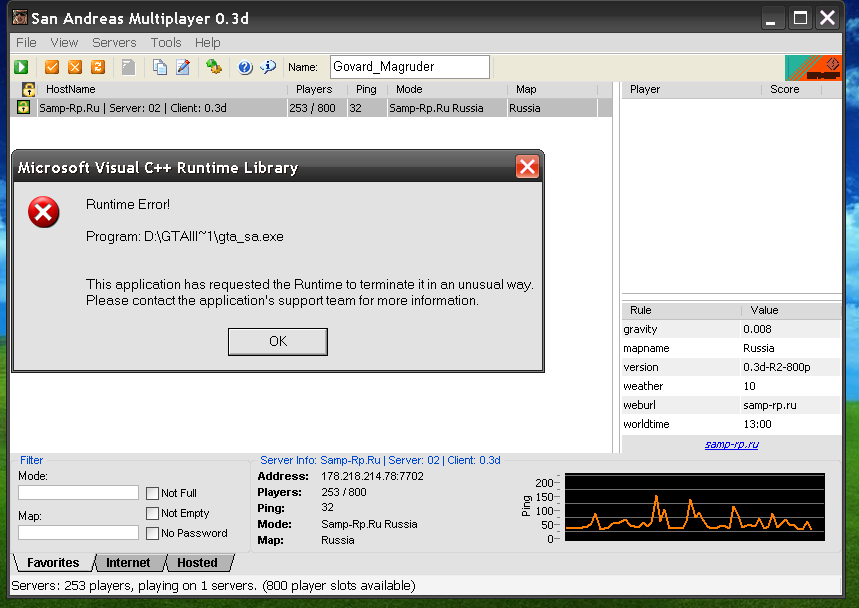Image resolution: width=859 pixels, height=608 pixels.
Task: Click the Player column header
Action: click(691, 89)
